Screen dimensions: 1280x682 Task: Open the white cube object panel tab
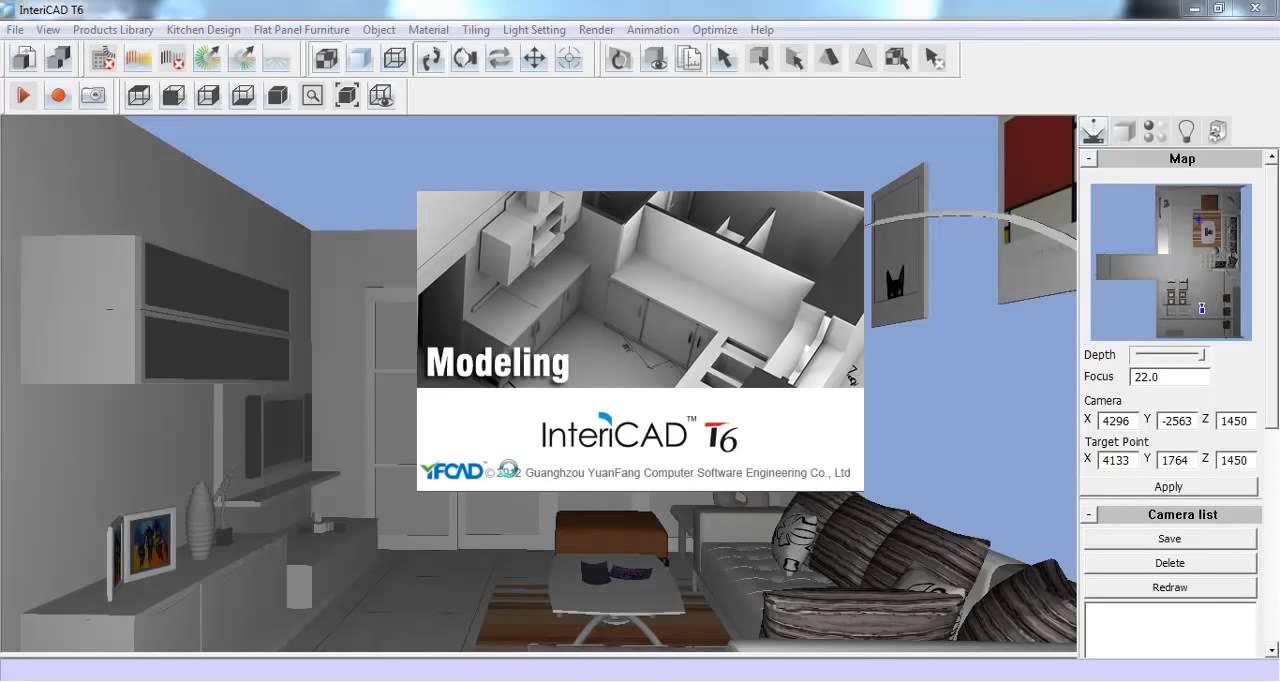(x=1124, y=131)
